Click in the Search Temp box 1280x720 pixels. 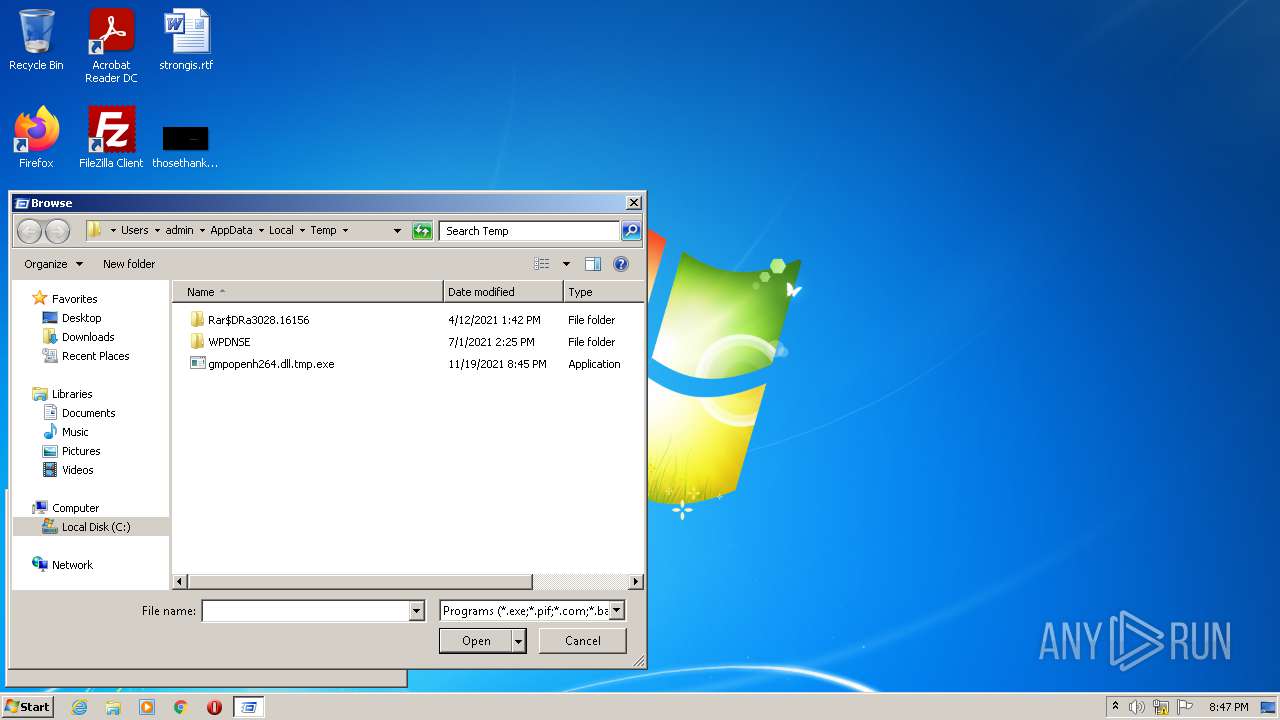529,231
